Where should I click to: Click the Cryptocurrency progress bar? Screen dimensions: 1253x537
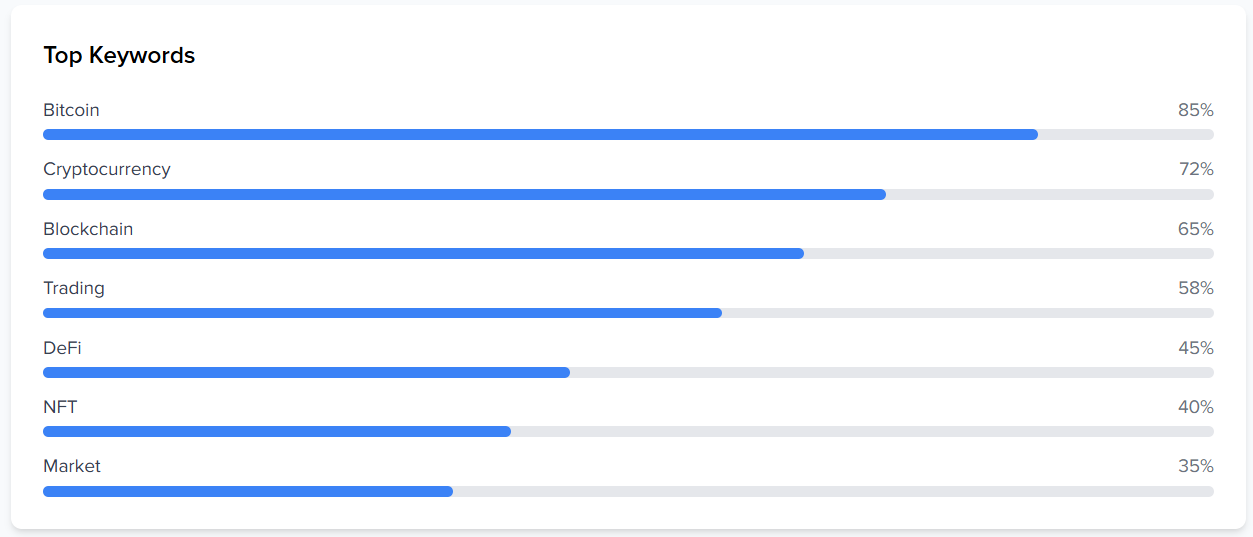(628, 194)
